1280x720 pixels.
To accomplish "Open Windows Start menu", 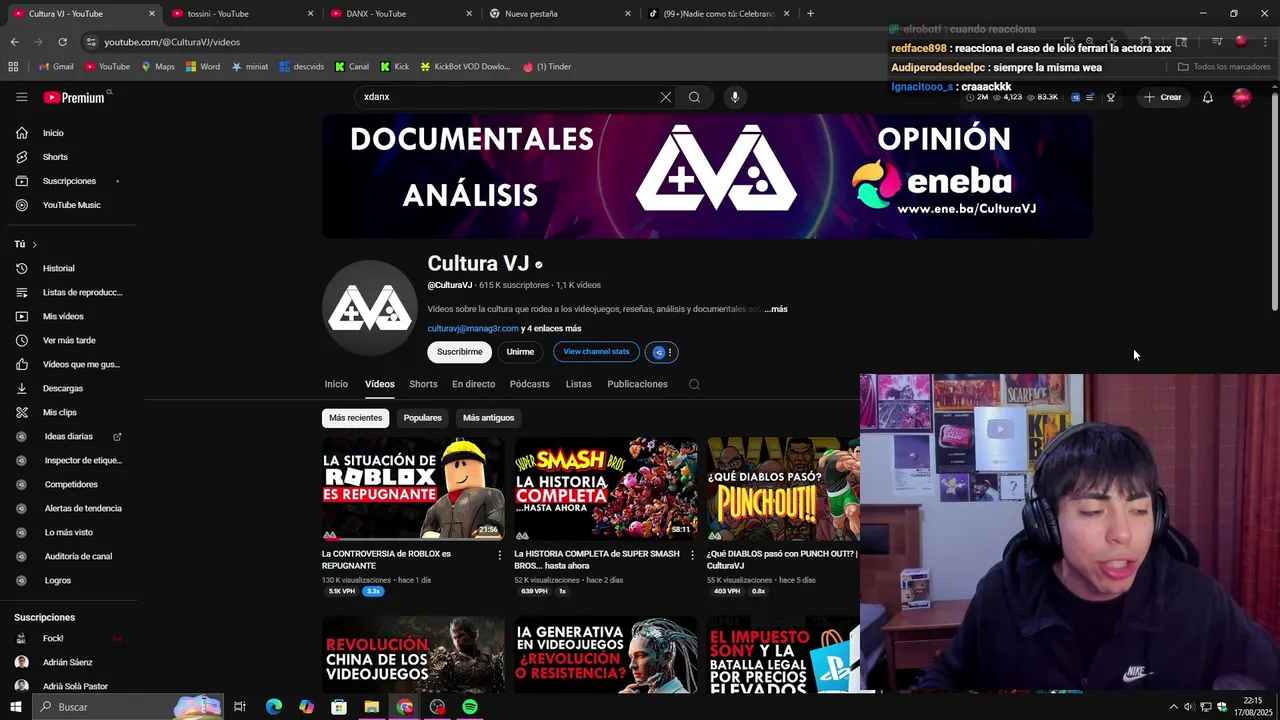I will tap(15, 707).
